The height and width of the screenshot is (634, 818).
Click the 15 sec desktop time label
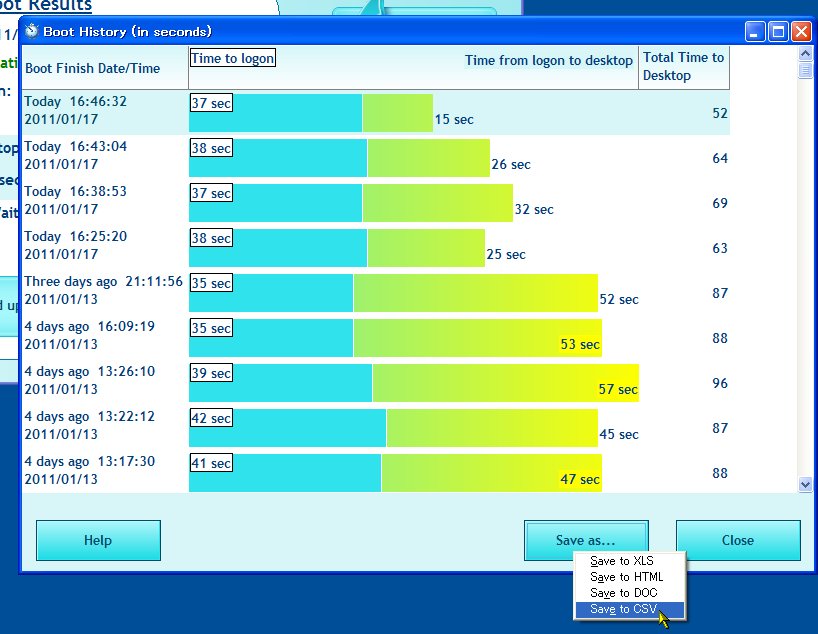pyautogui.click(x=454, y=119)
